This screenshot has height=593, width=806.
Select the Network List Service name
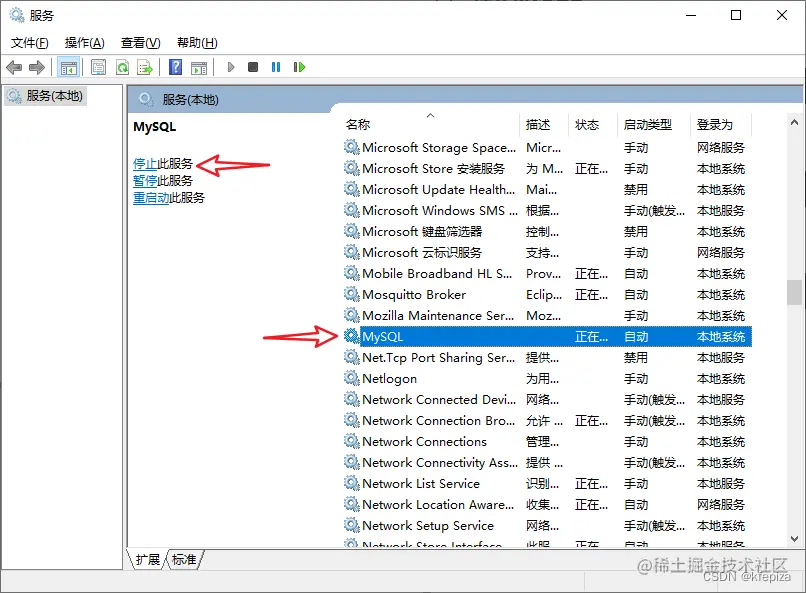[x=420, y=484]
